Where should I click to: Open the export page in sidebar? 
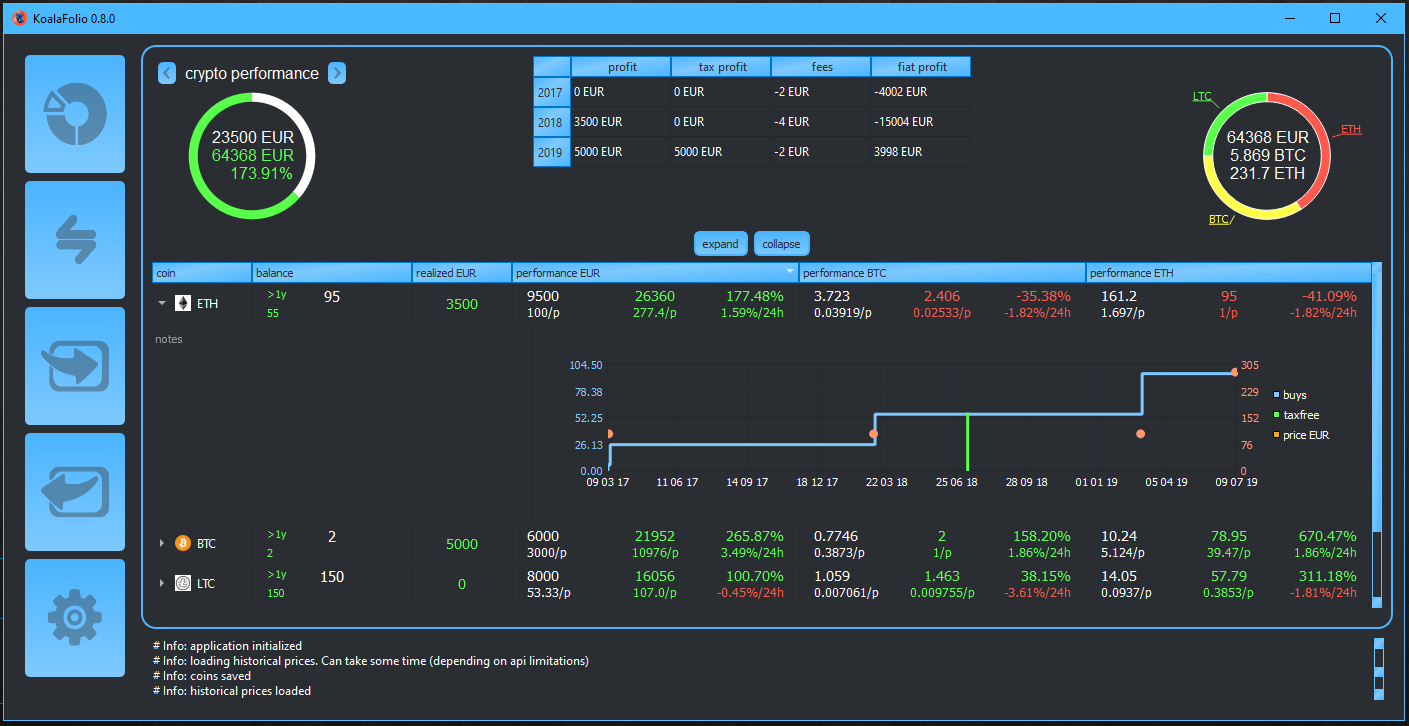[x=75, y=492]
